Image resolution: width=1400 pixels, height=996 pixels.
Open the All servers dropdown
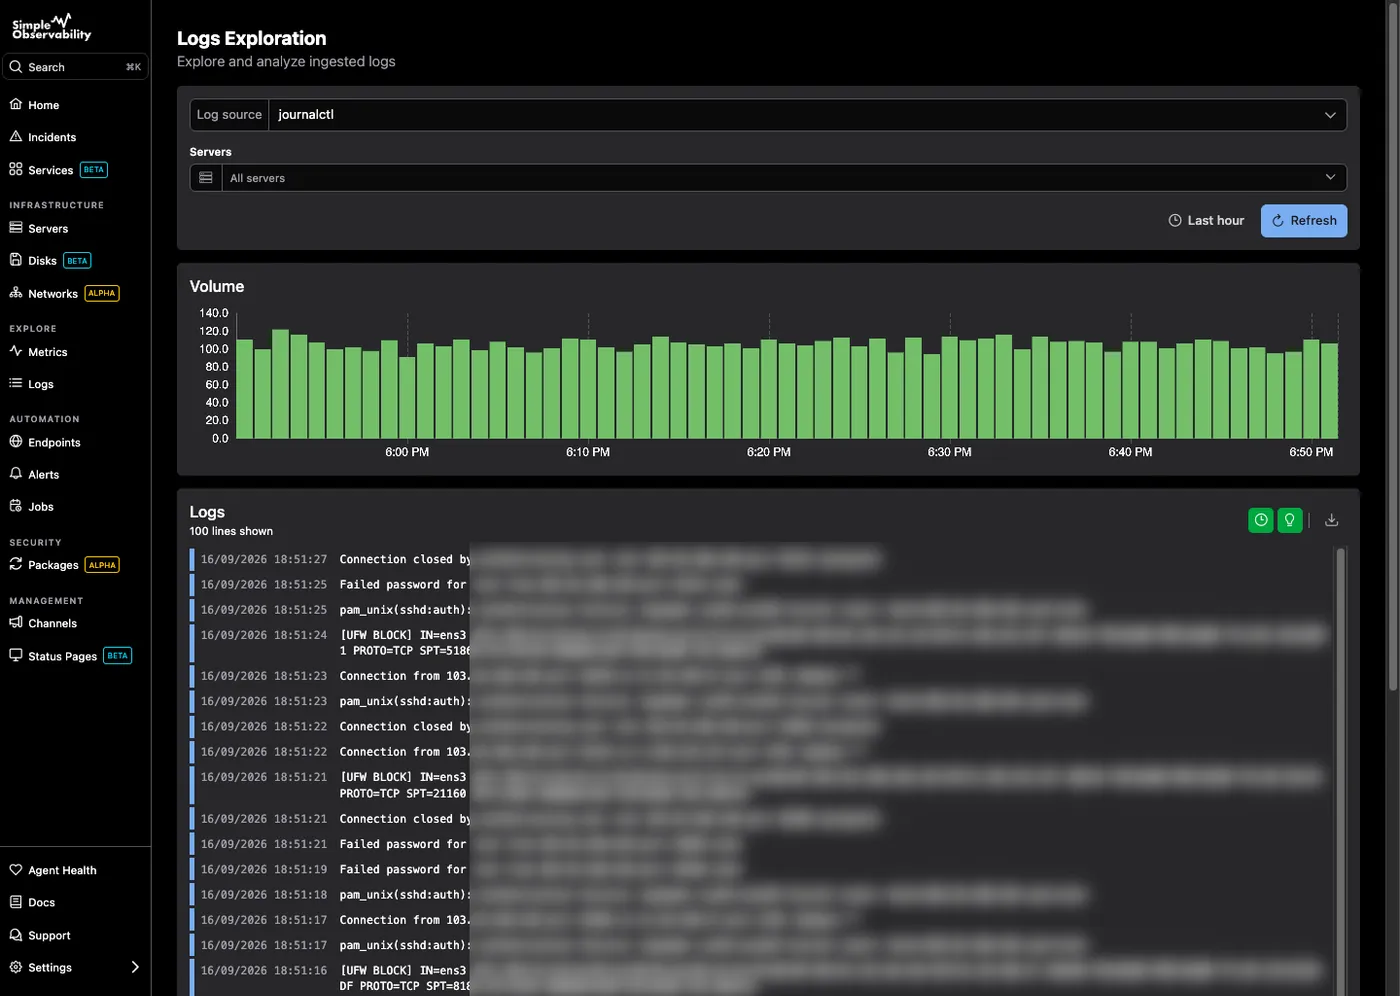[784, 178]
